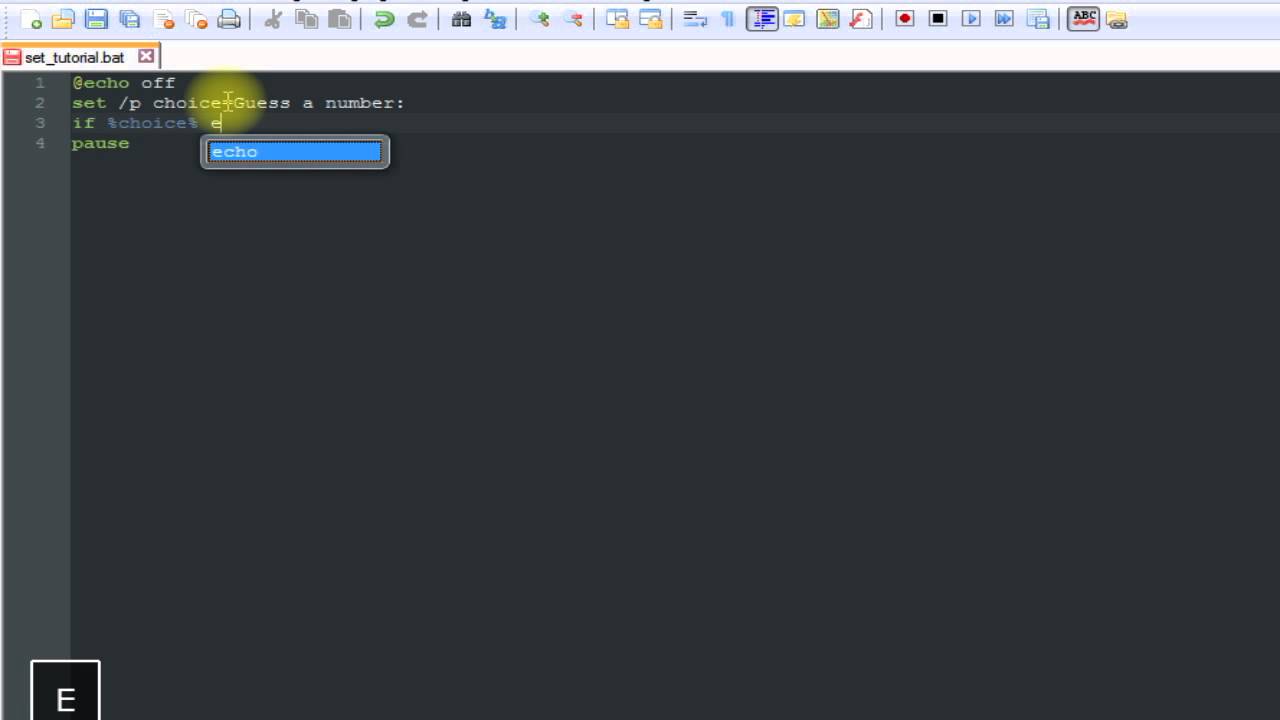Viewport: 1280px width, 720px height.
Task: Click the '@echo off' line of code
Action: point(123,83)
